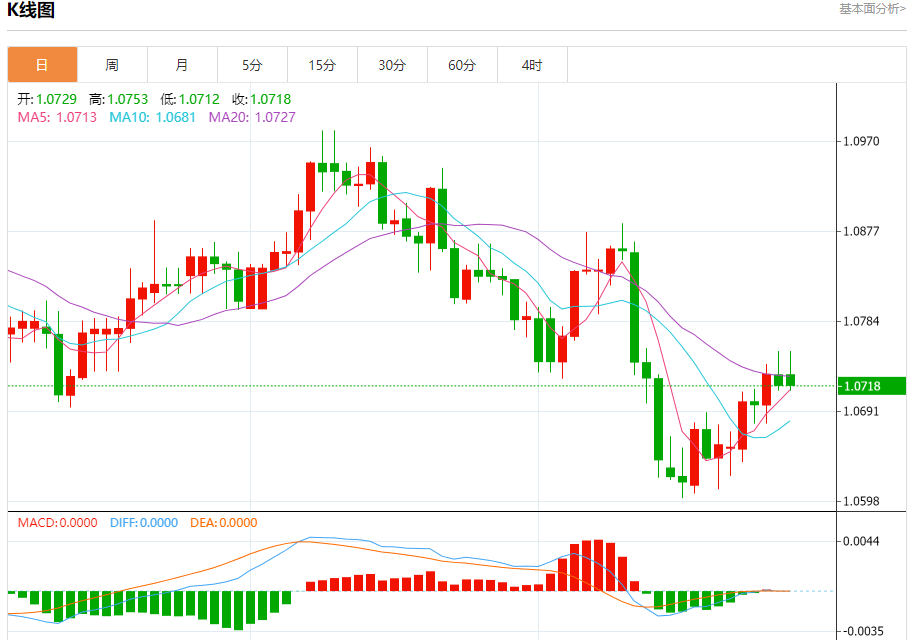Click the K线图 heading
This screenshot has height=640, width=914.
(x=31, y=10)
